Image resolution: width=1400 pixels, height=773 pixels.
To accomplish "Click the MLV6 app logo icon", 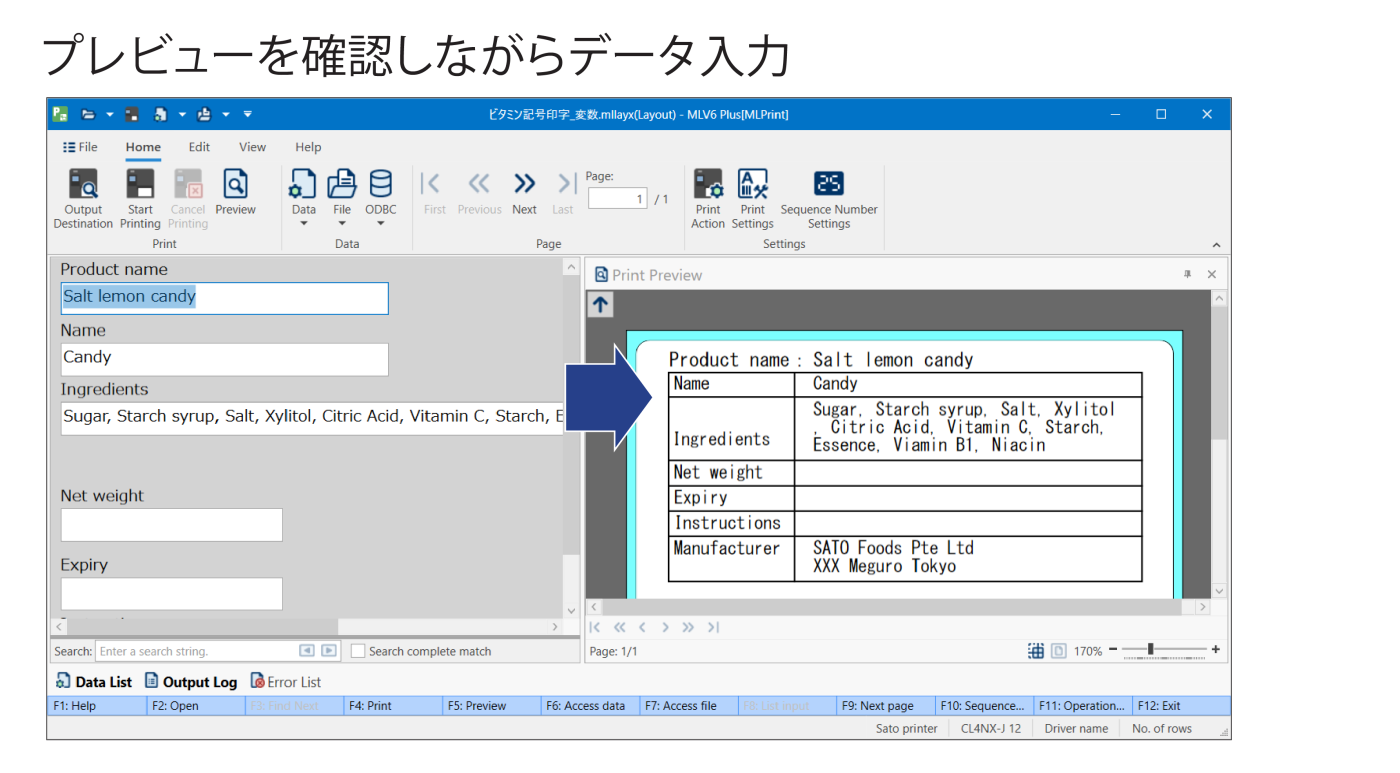I will click(x=60, y=114).
